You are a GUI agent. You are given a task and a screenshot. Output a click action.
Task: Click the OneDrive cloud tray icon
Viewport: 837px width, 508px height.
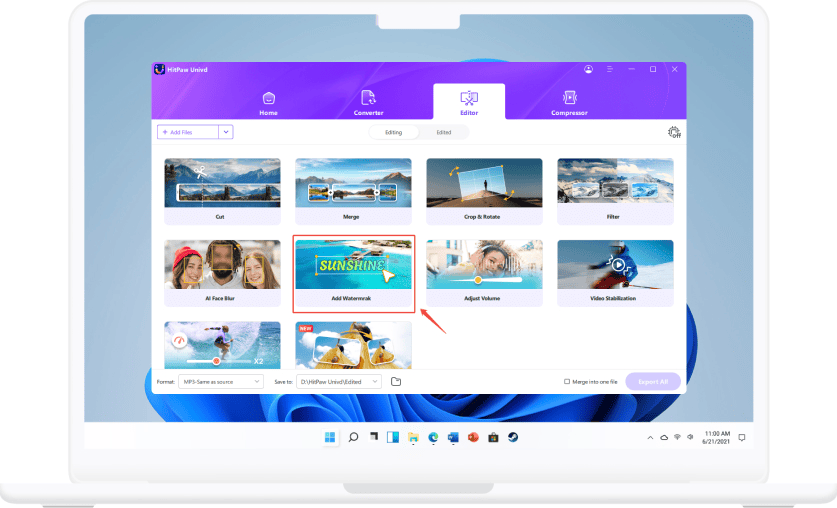pos(664,438)
